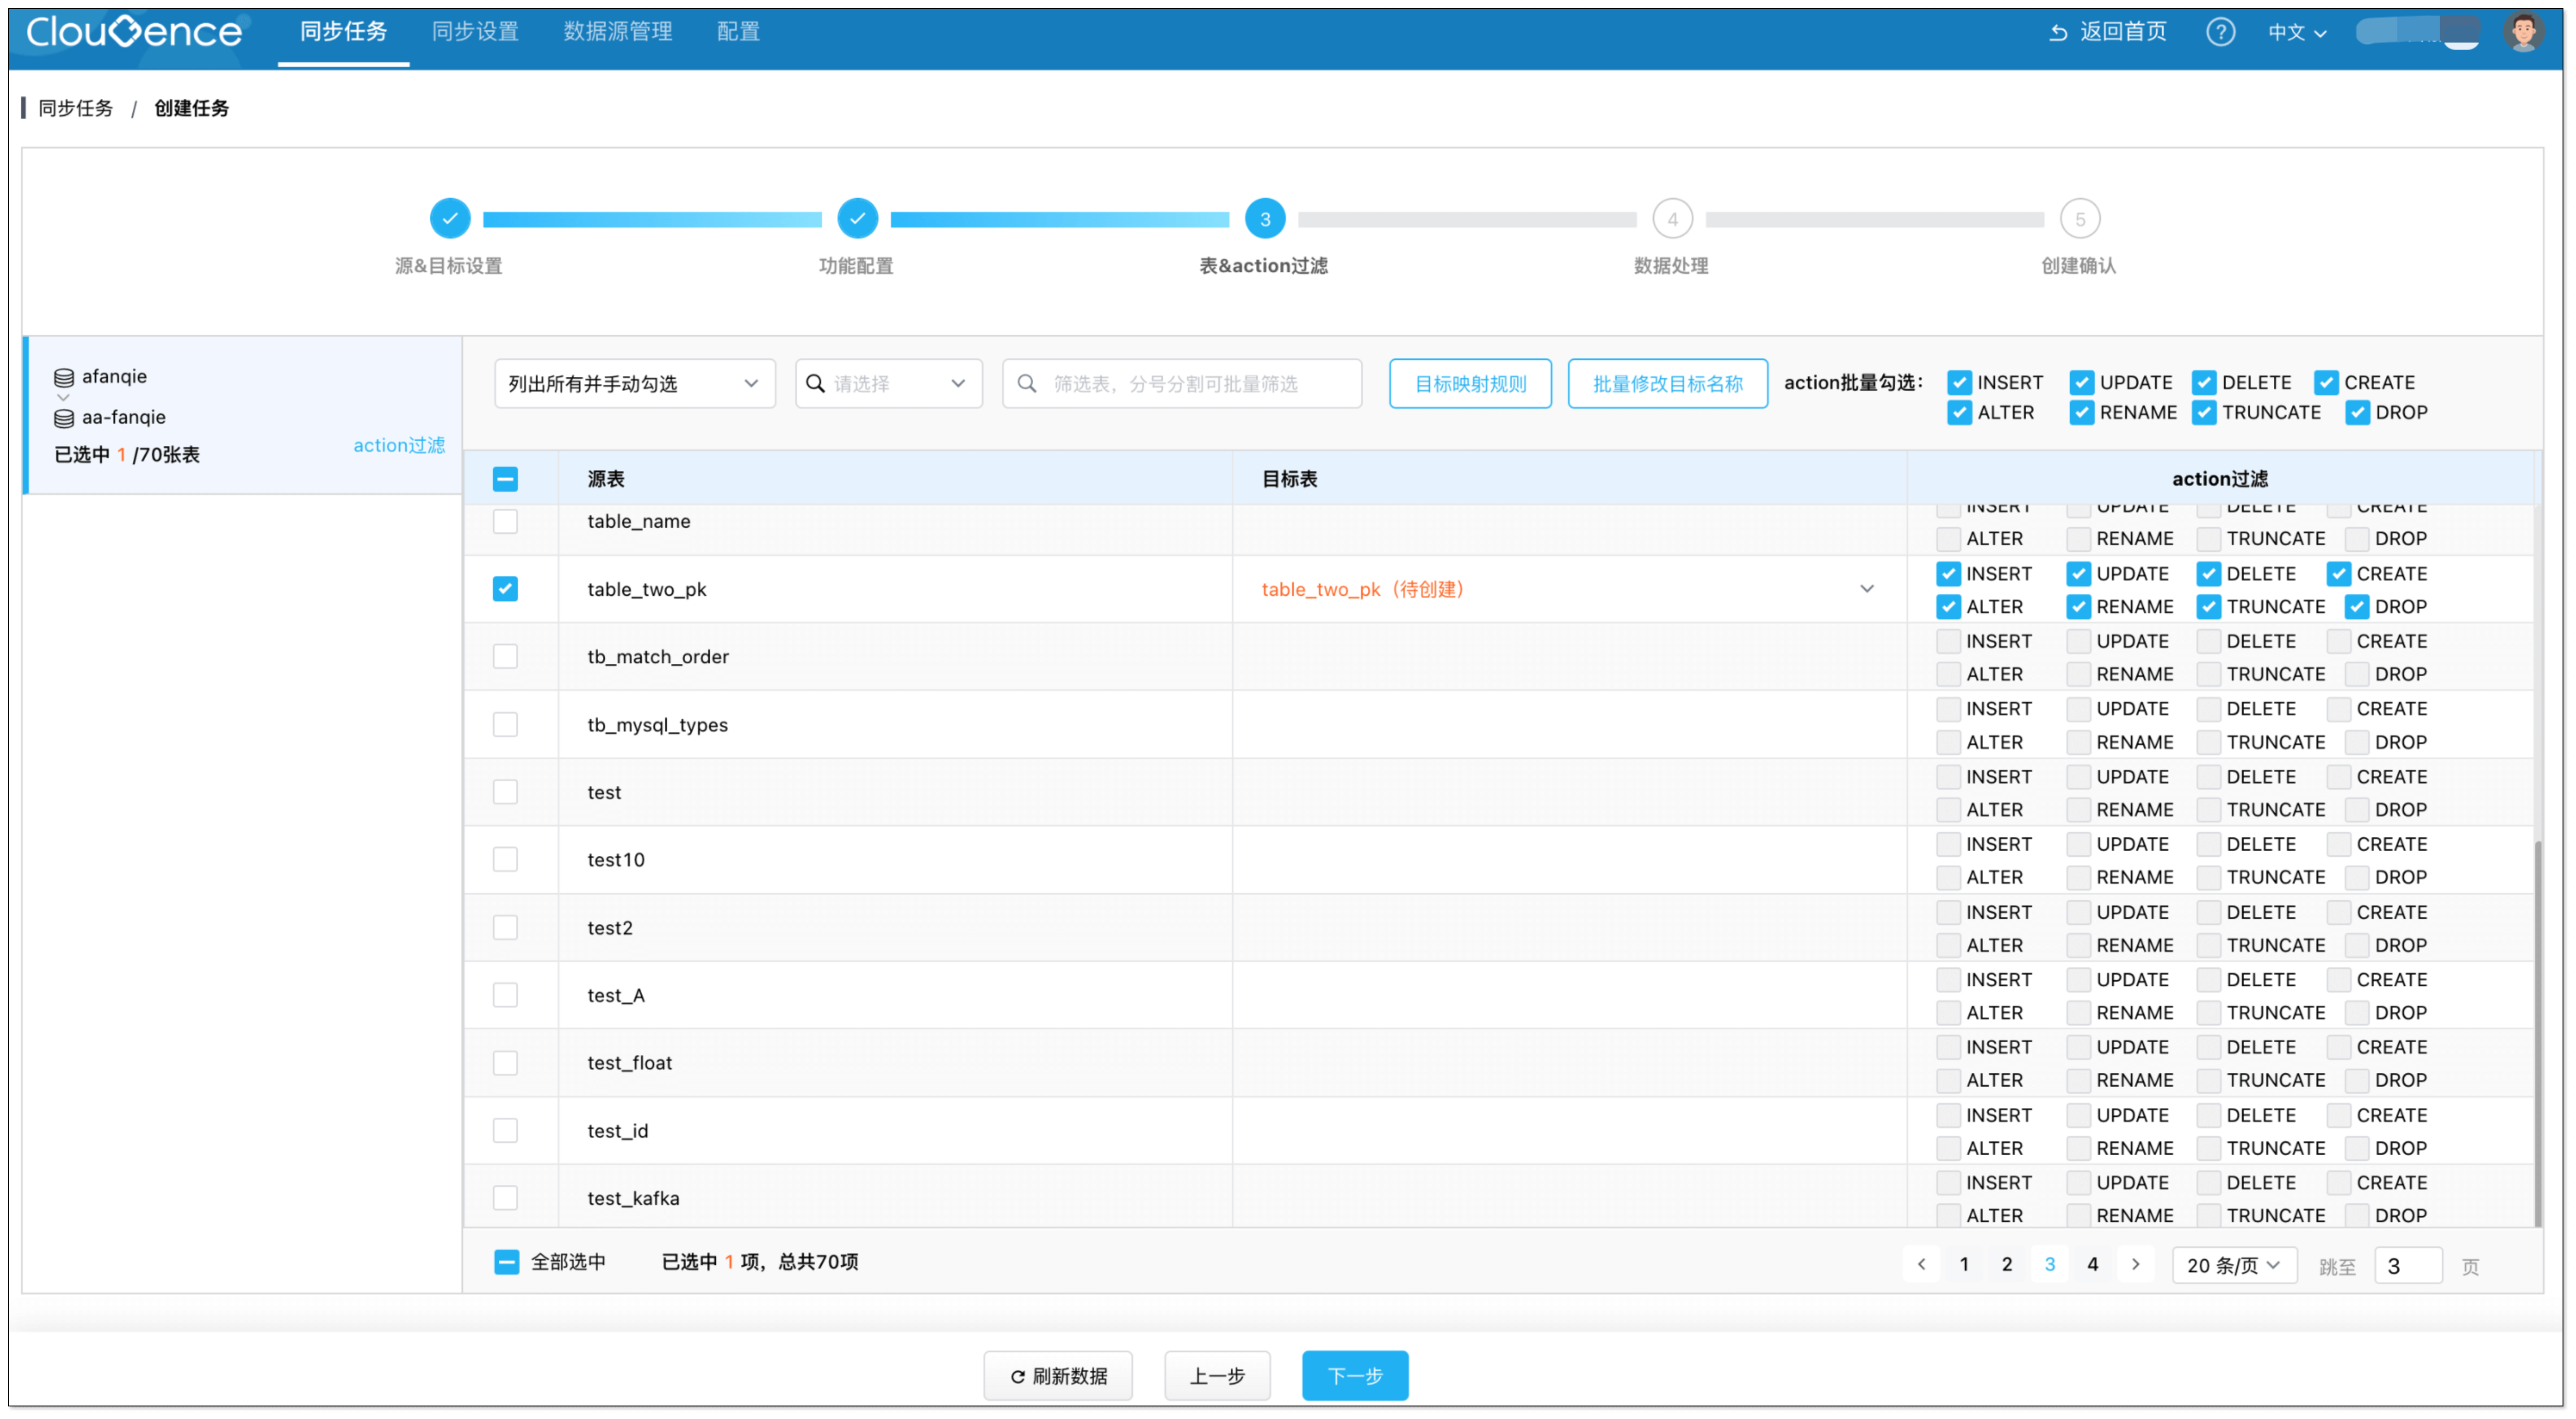Toggle 全部选中 checkbox at bottom
The width and height of the screenshot is (2576, 1419).
coord(507,1263)
